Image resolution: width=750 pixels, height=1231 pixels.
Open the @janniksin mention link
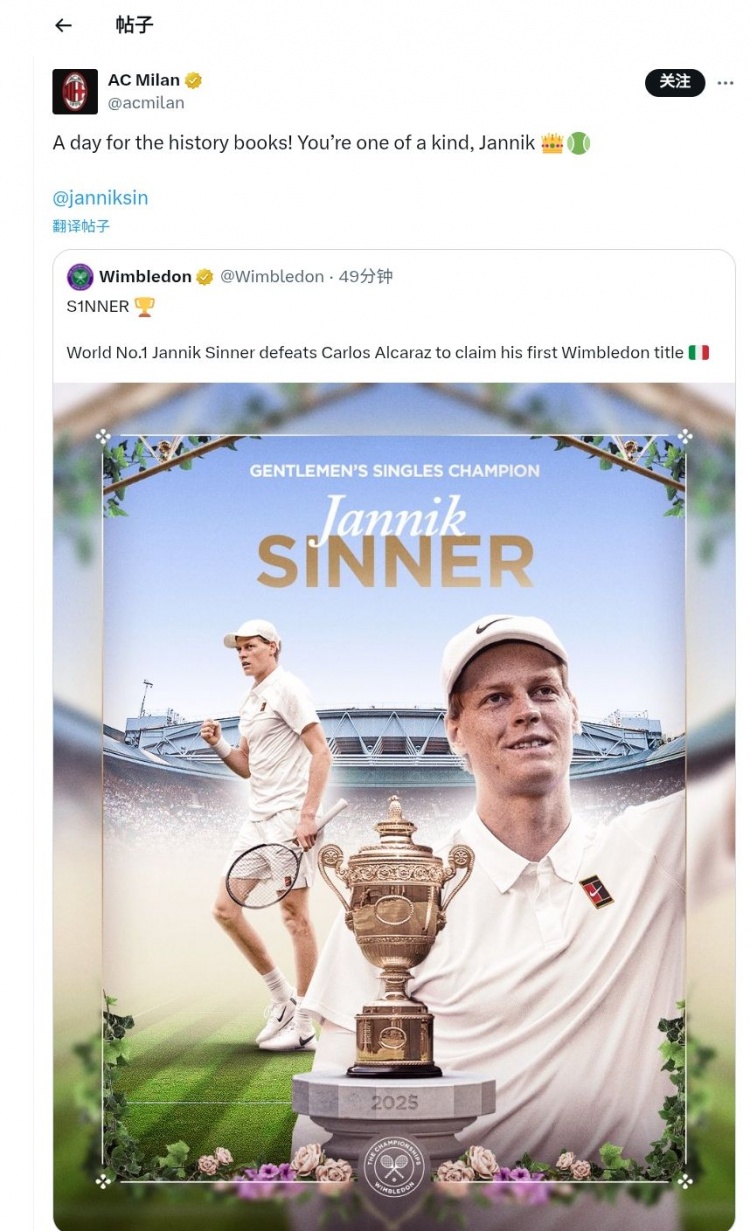click(100, 198)
